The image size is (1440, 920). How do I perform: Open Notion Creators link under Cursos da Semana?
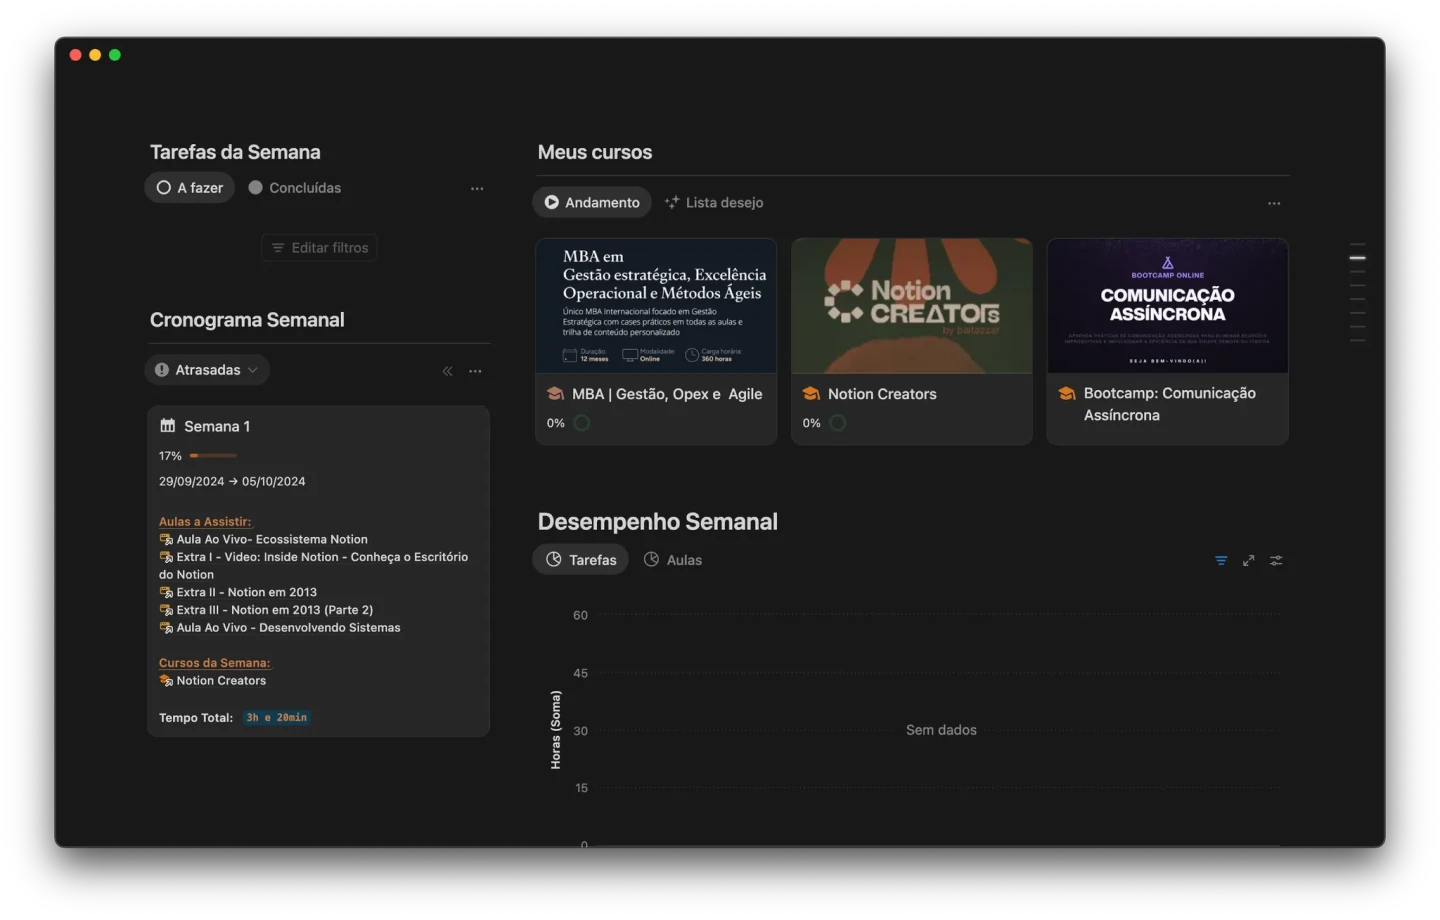[x=221, y=681]
